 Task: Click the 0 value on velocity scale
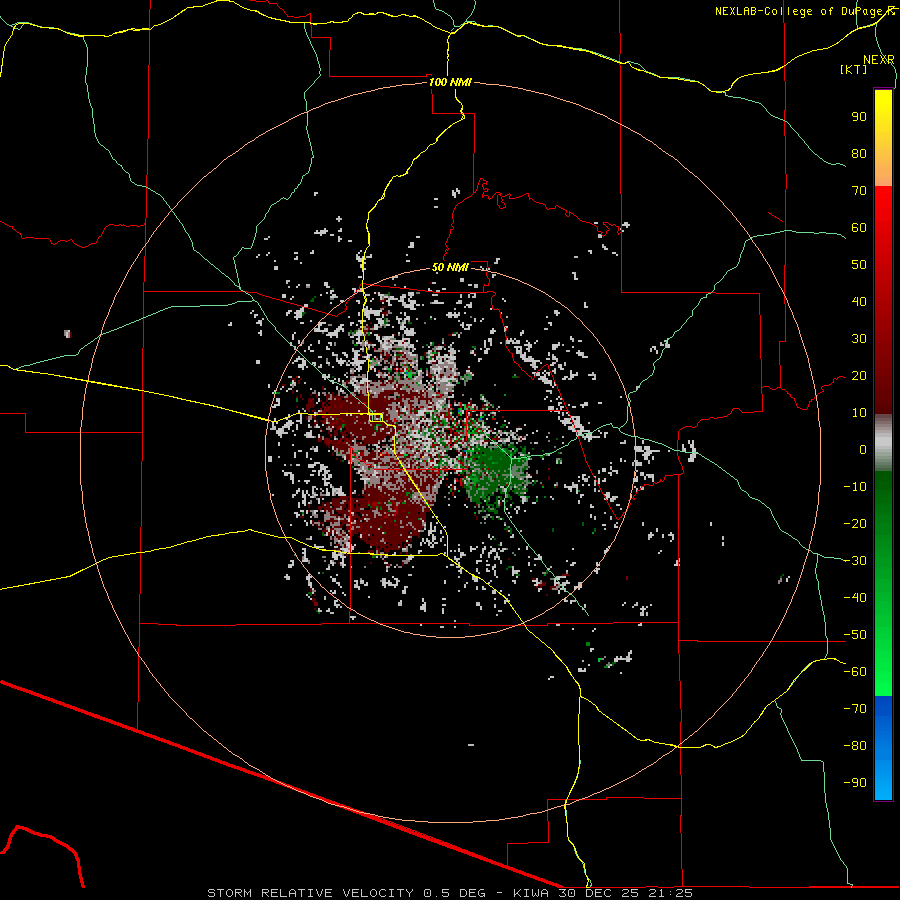pyautogui.click(x=863, y=450)
